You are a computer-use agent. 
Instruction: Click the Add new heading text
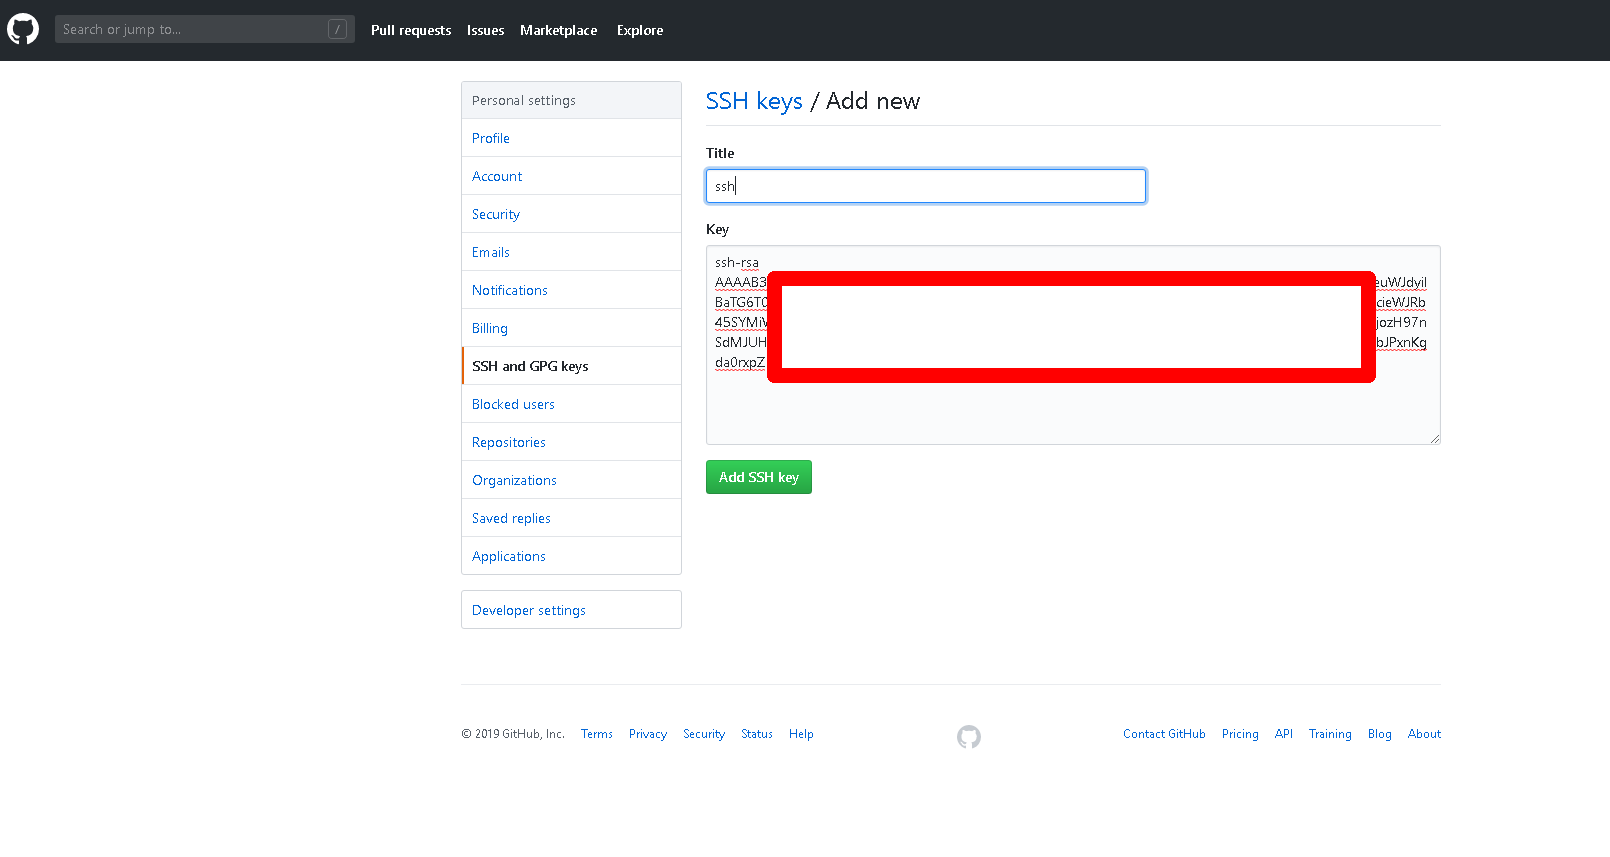(x=873, y=101)
